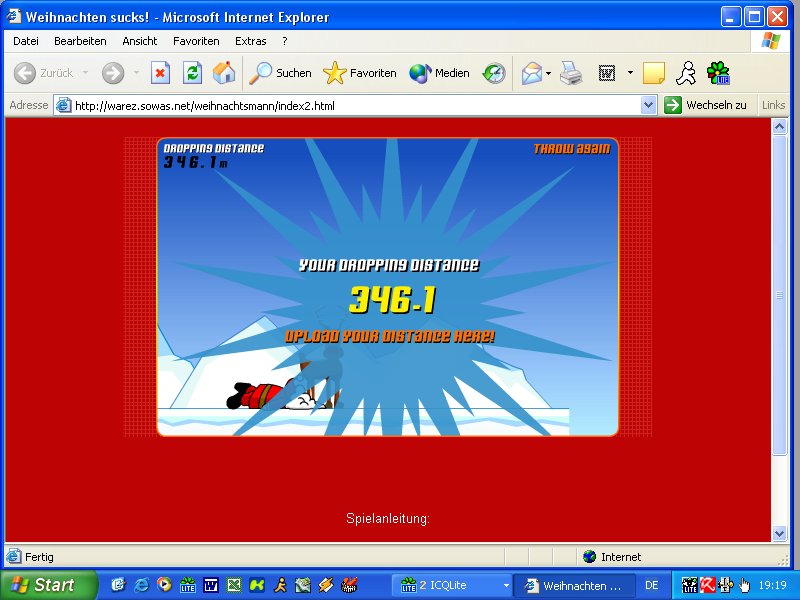This screenshot has width=800, height=600.
Task: Click the scroll up arrow of page scrollbar
Action: click(779, 127)
